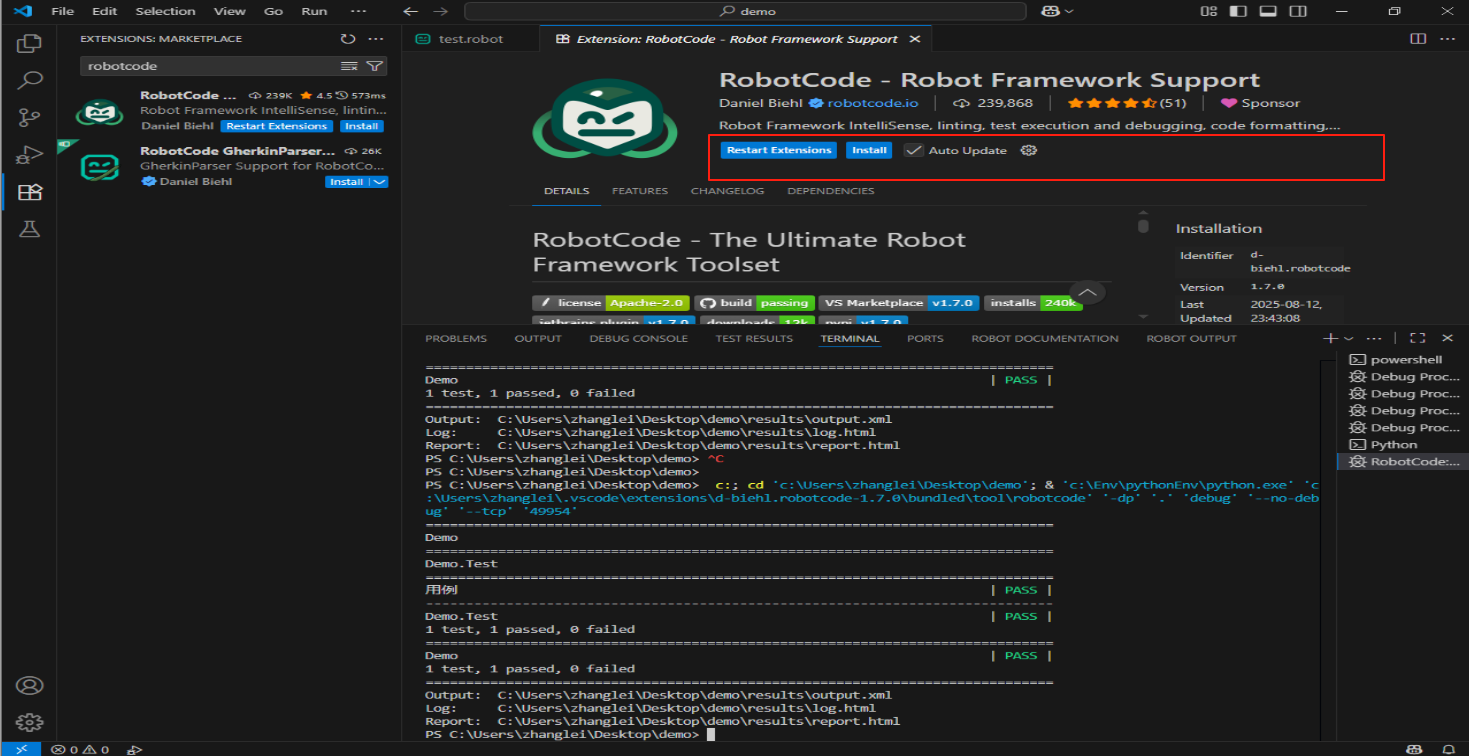Launch a new terminal with plus icon
This screenshot has width=1469, height=756.
tap(1330, 338)
